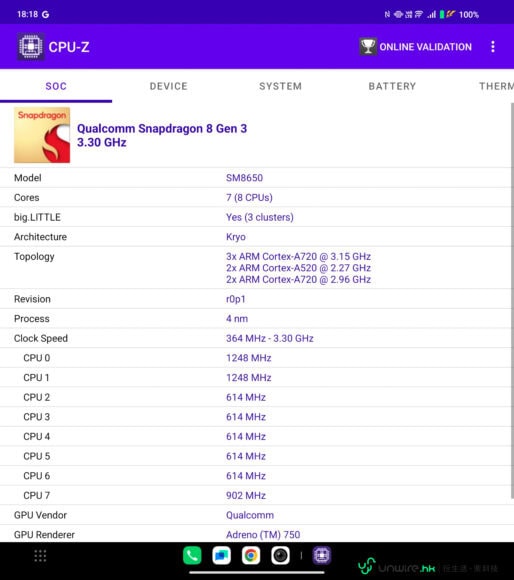Click the Snapdragon chip logo image

point(42,135)
